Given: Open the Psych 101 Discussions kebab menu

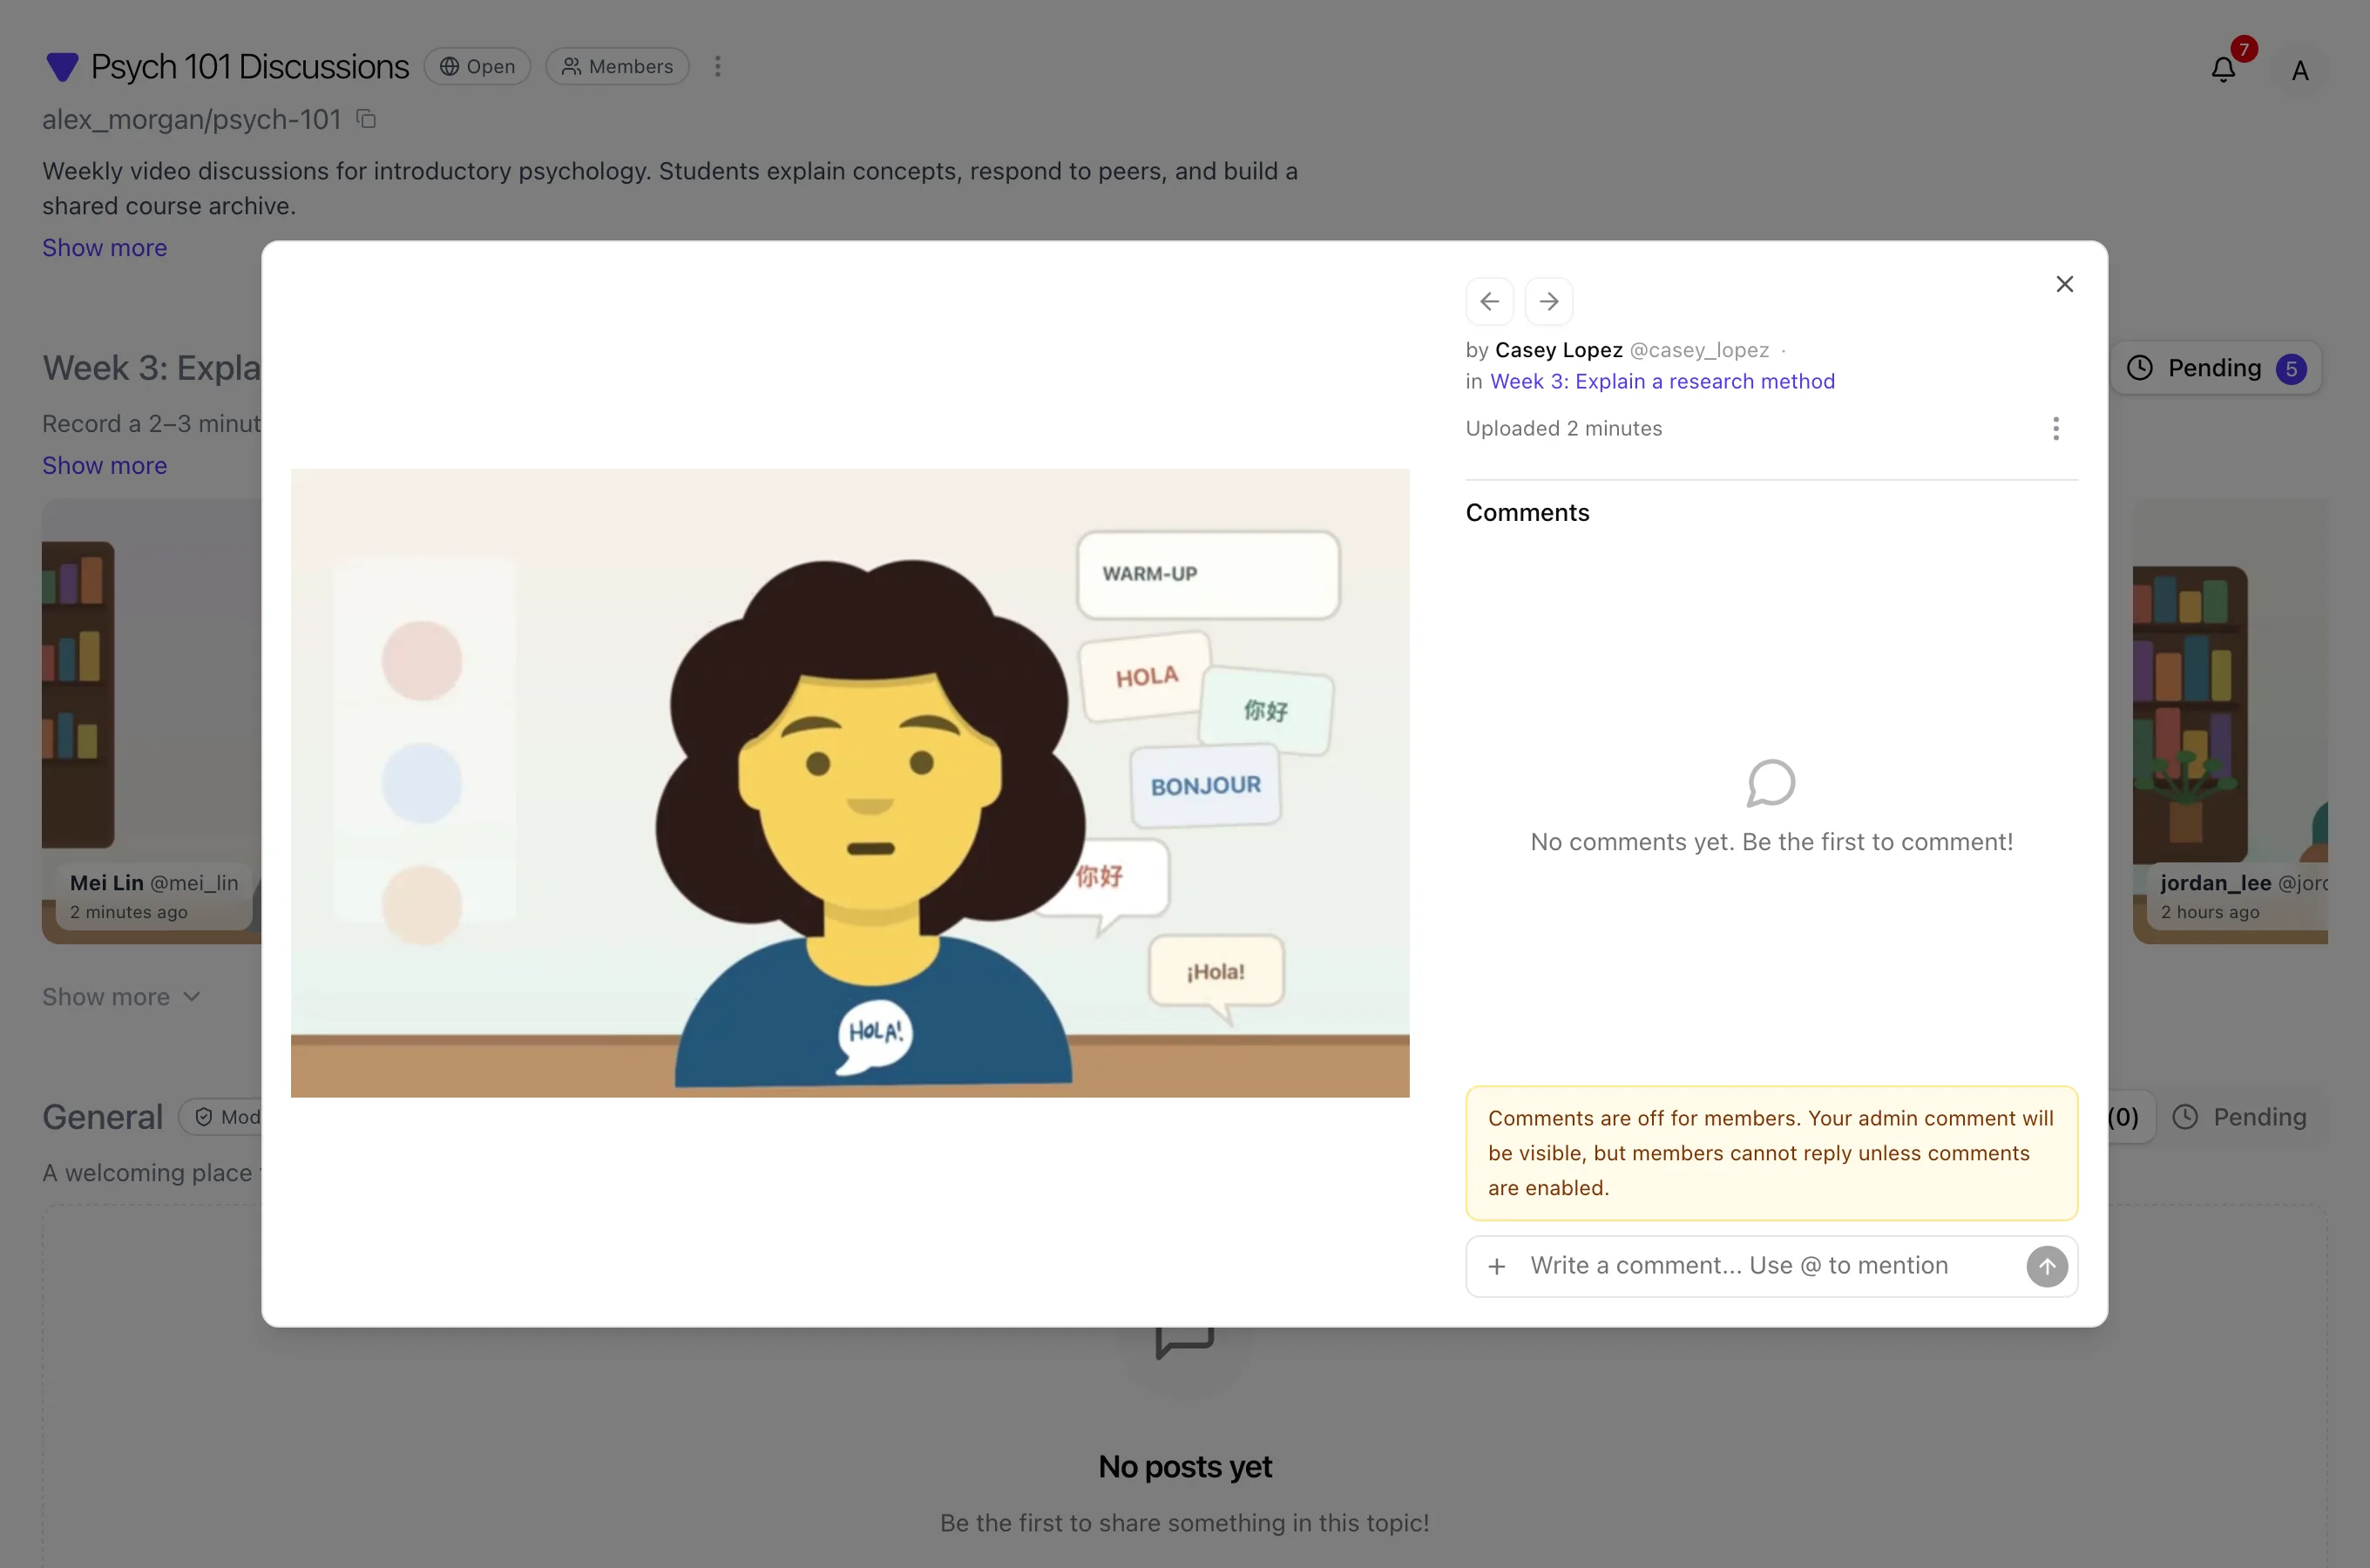Looking at the screenshot, I should (x=717, y=66).
